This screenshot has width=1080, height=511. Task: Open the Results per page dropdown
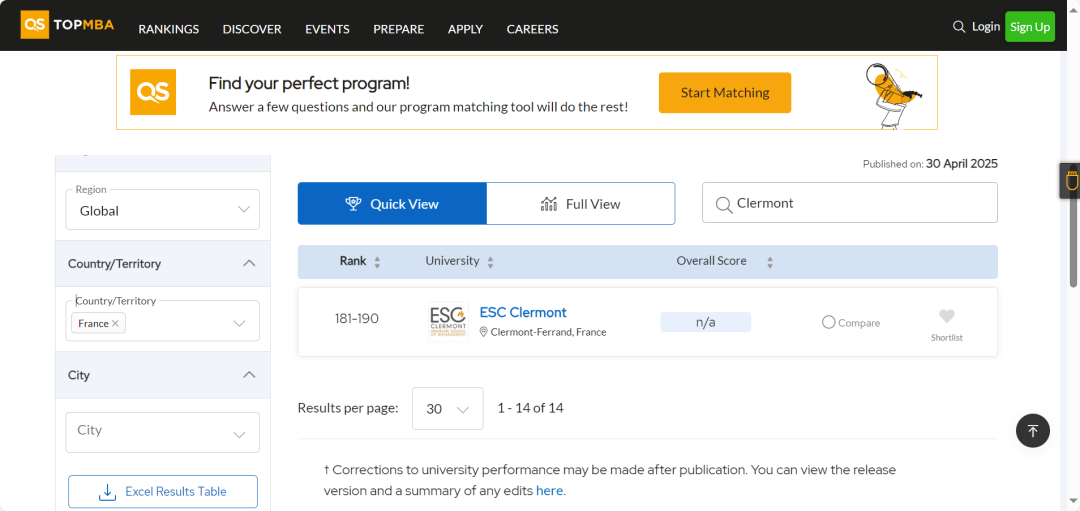click(448, 408)
